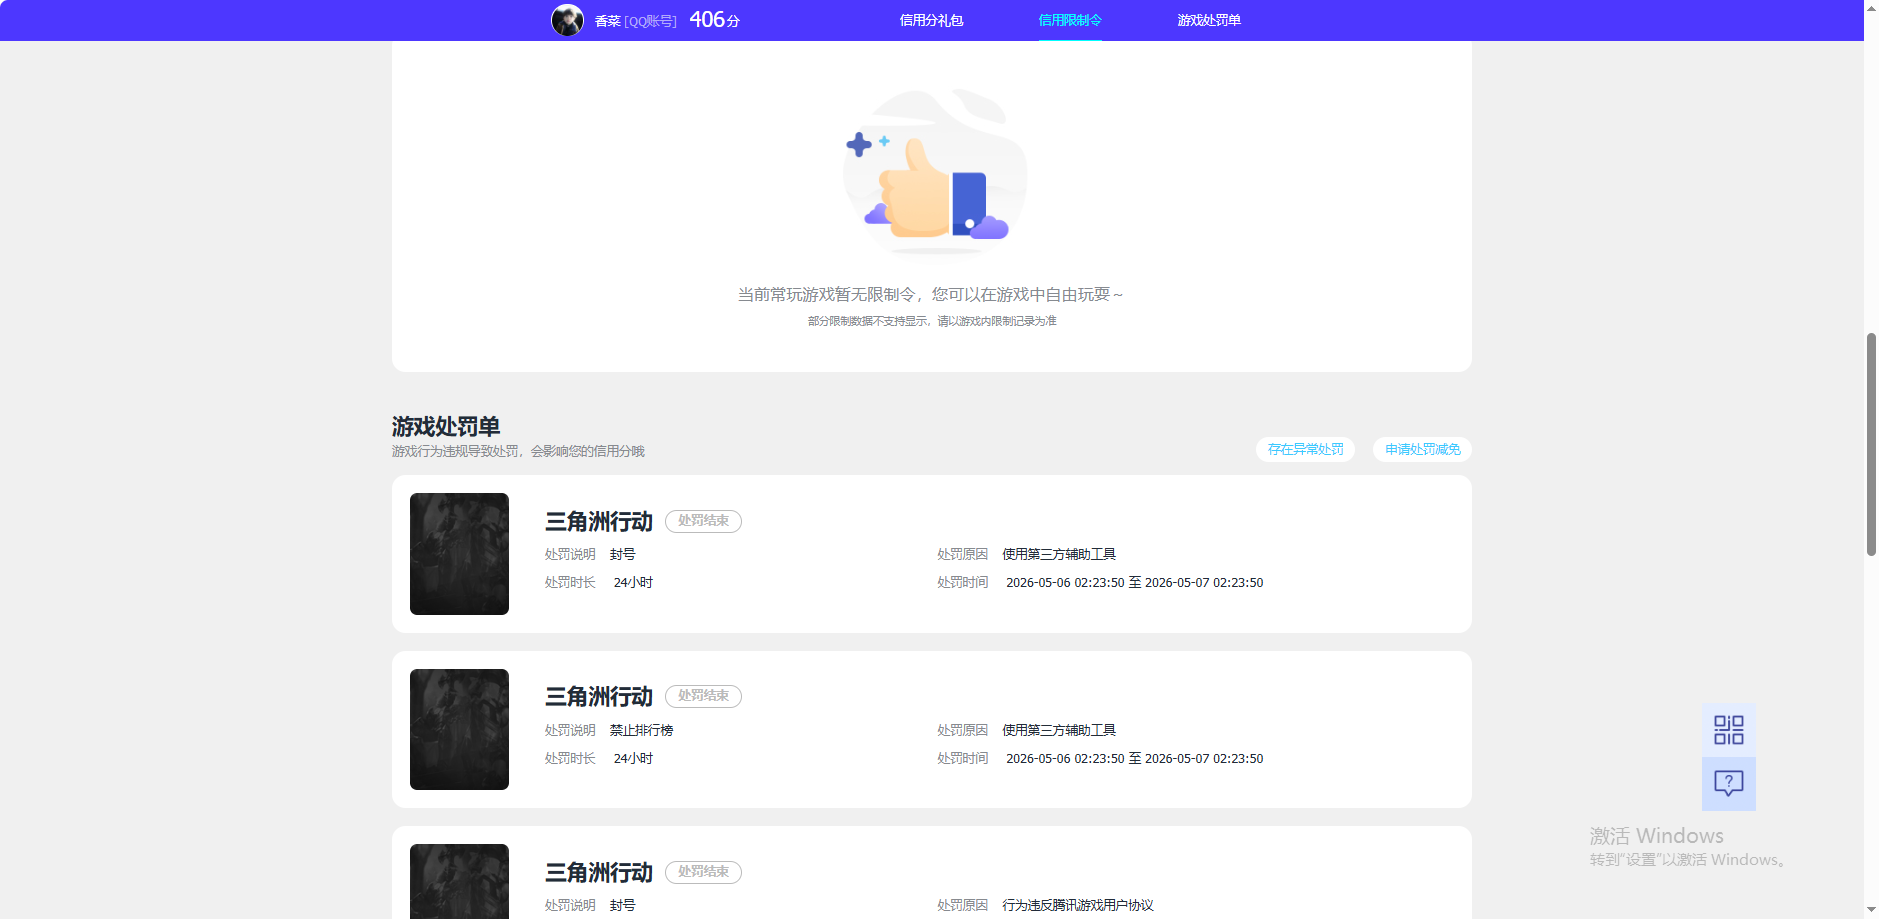Viewport: 1879px width, 919px height.
Task: Select the 信用限制令 tab
Action: pos(1070,20)
